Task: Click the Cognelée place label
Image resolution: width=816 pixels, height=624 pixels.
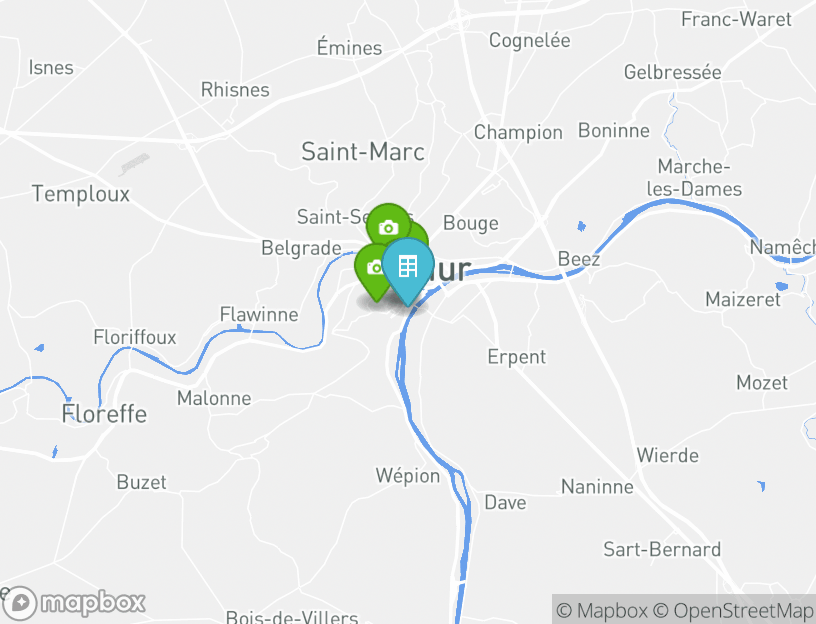Action: (530, 40)
